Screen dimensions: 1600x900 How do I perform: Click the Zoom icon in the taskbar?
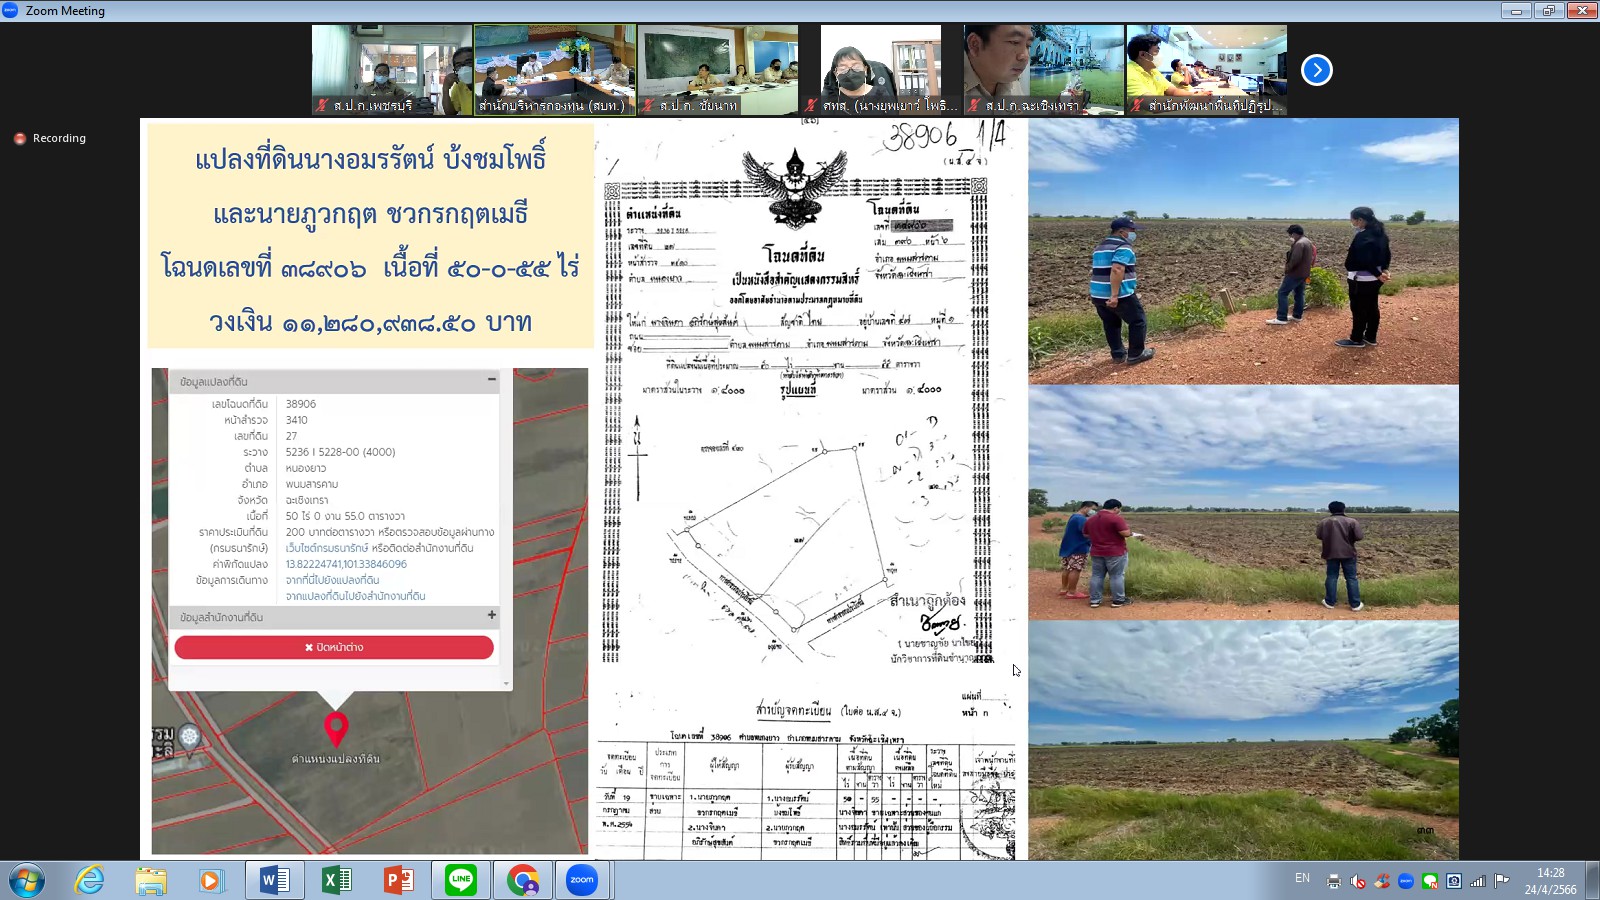582,880
